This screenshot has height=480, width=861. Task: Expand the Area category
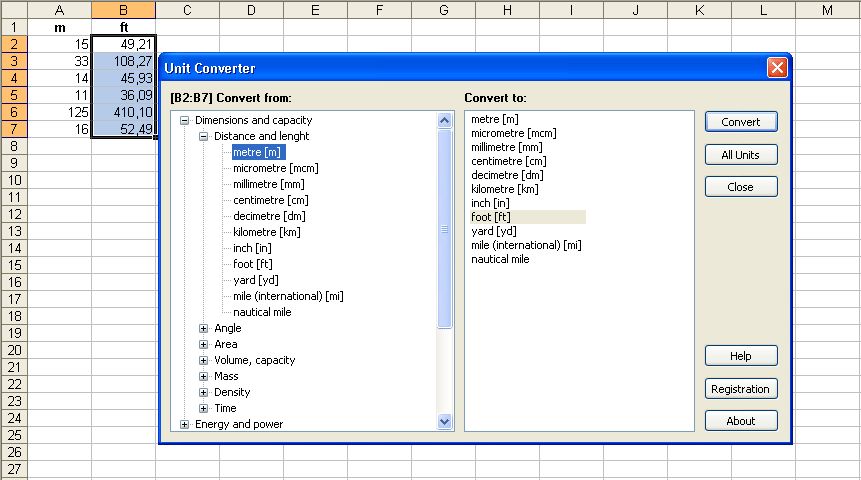click(x=204, y=344)
